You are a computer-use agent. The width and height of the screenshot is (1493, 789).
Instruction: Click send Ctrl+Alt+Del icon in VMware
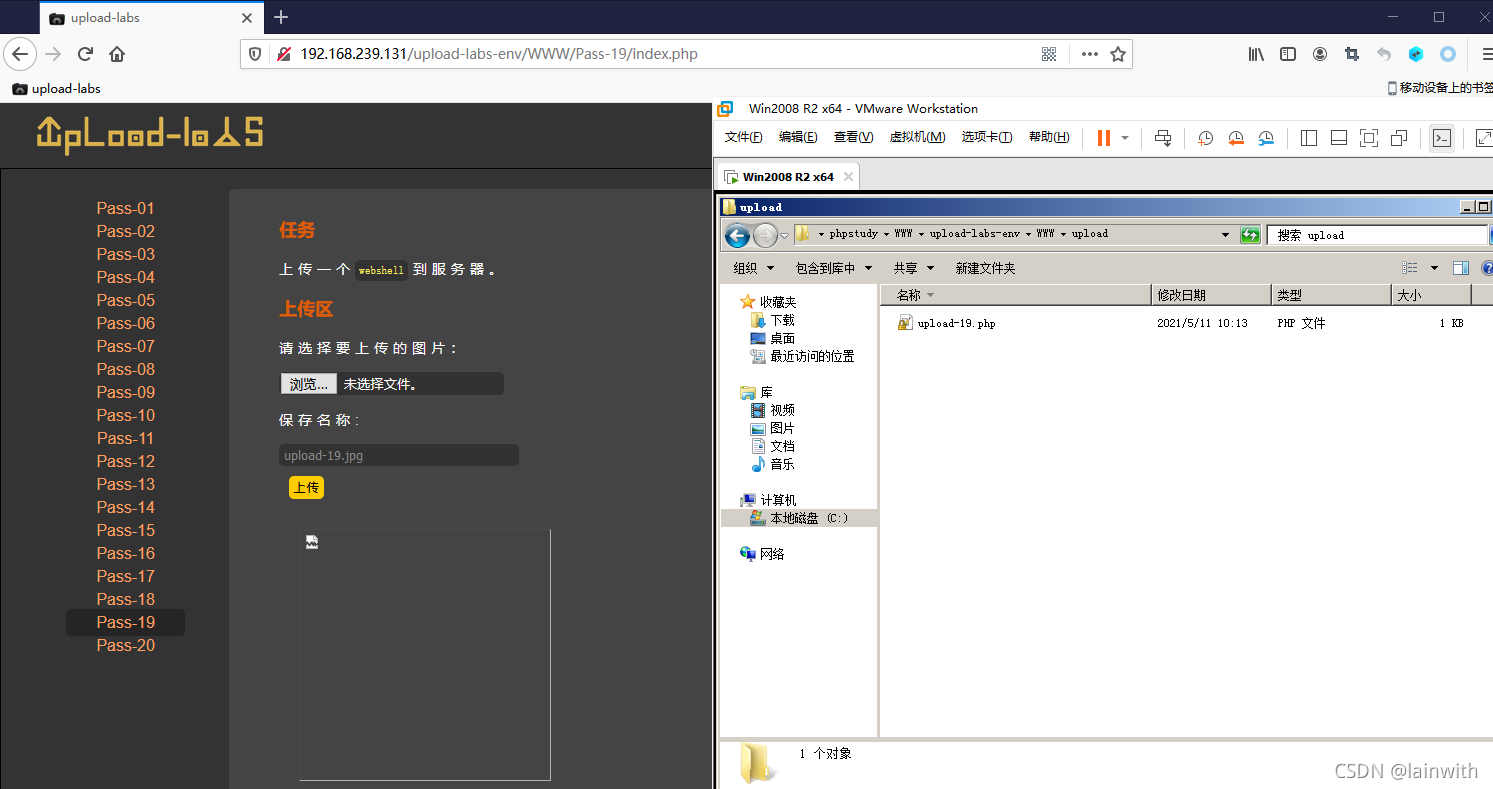(1163, 138)
